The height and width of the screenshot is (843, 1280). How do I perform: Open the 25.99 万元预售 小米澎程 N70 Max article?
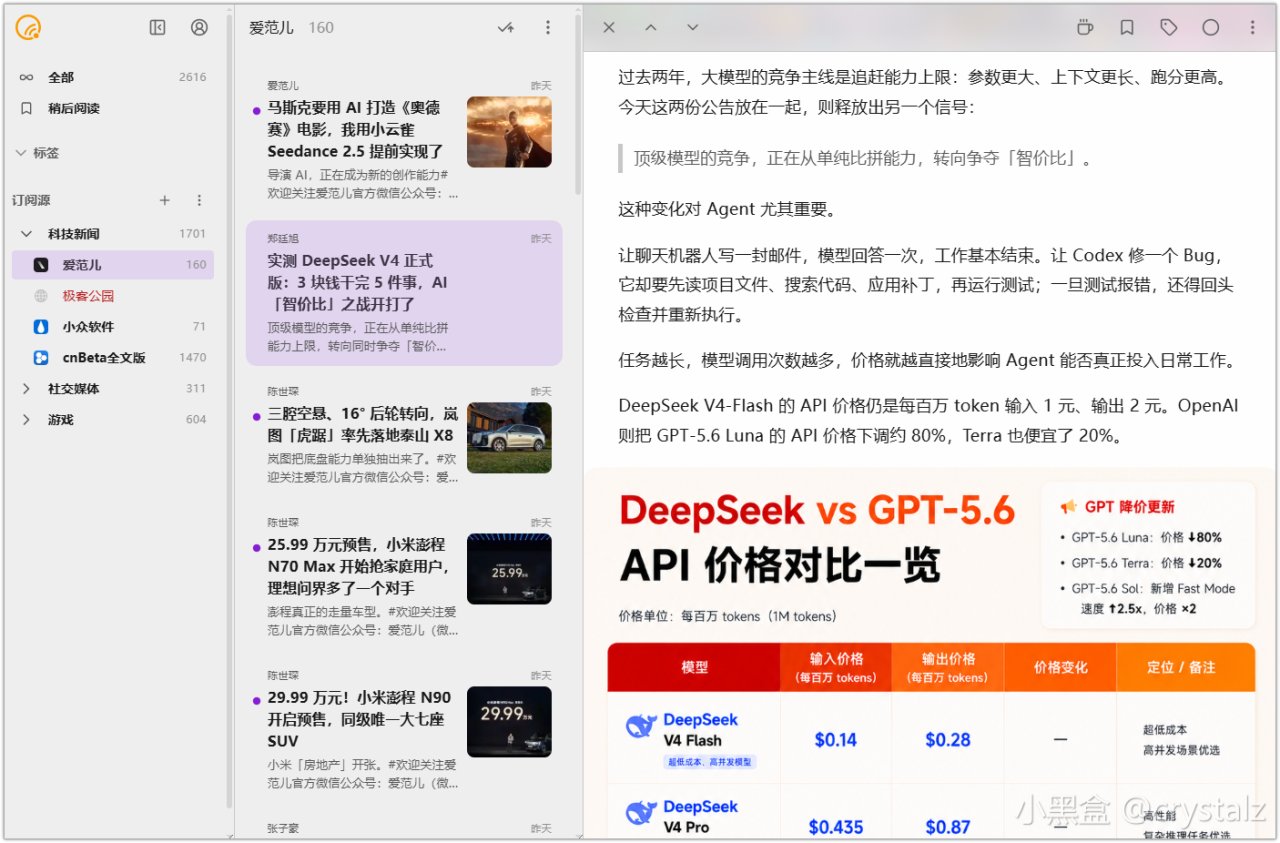pos(404,577)
